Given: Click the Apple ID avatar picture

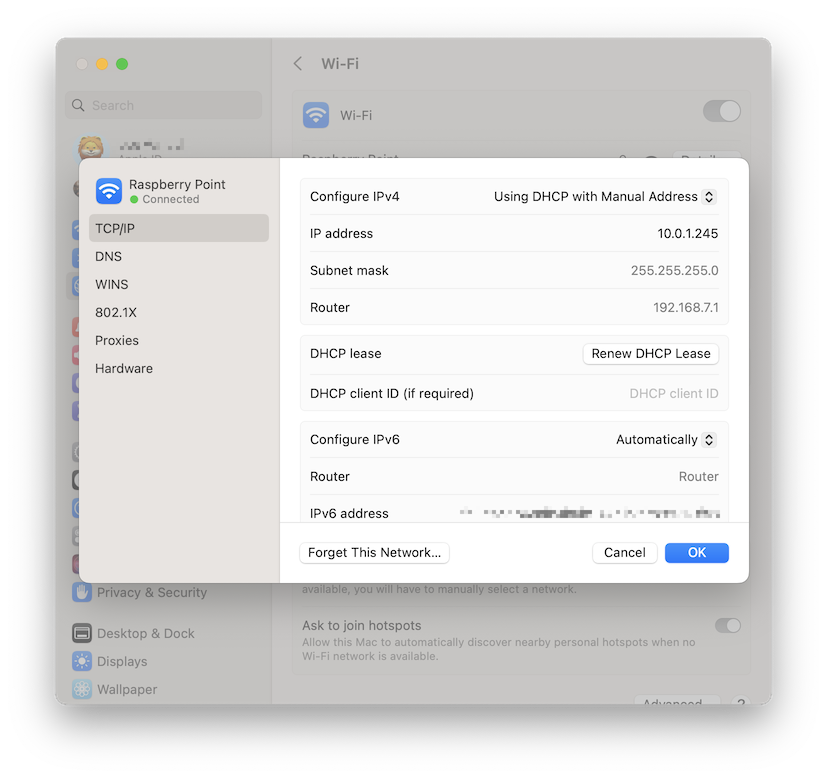Looking at the screenshot, I should [x=91, y=147].
